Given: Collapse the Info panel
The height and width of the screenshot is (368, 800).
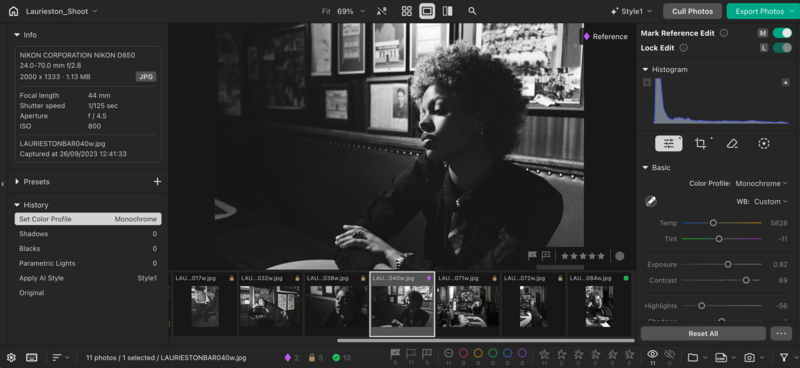Looking at the screenshot, I should click(17, 35).
